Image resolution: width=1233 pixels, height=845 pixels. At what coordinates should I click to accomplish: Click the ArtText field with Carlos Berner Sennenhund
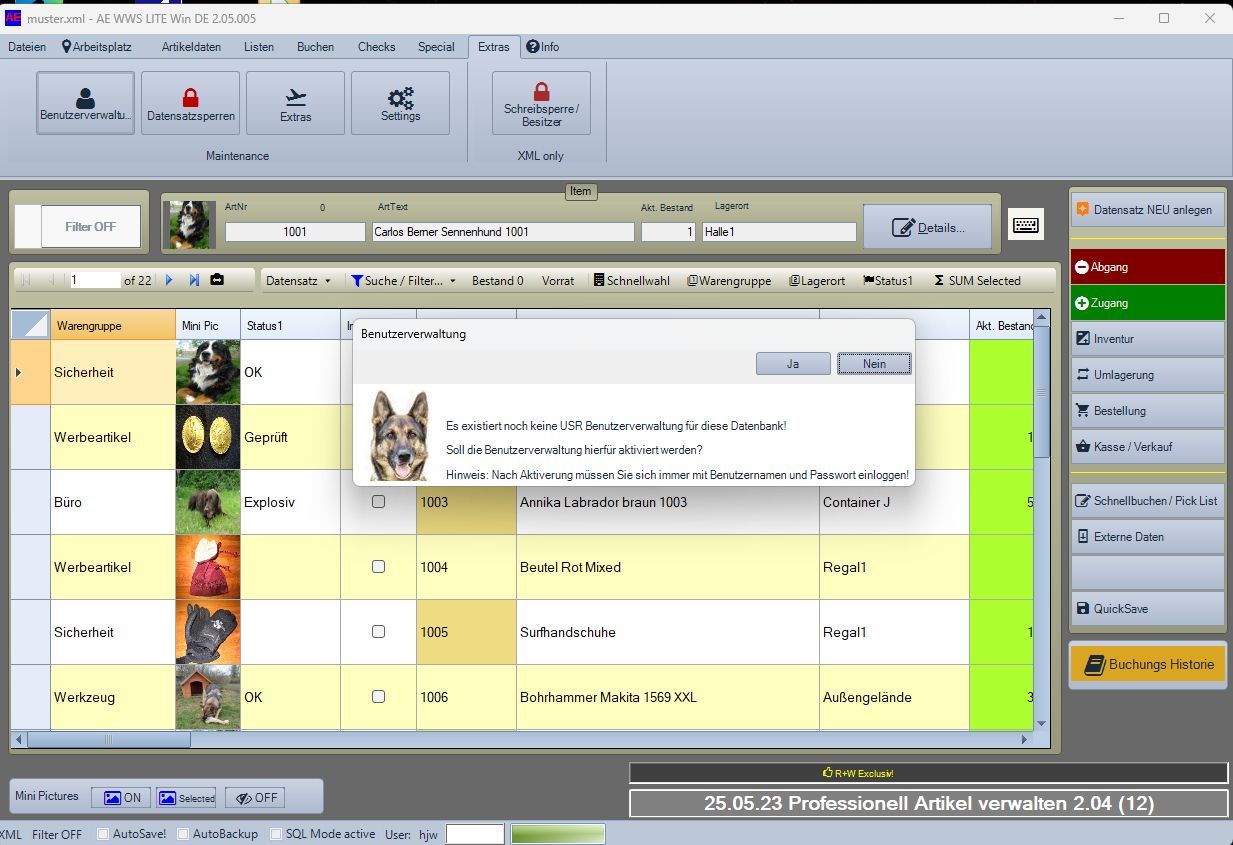coord(503,232)
